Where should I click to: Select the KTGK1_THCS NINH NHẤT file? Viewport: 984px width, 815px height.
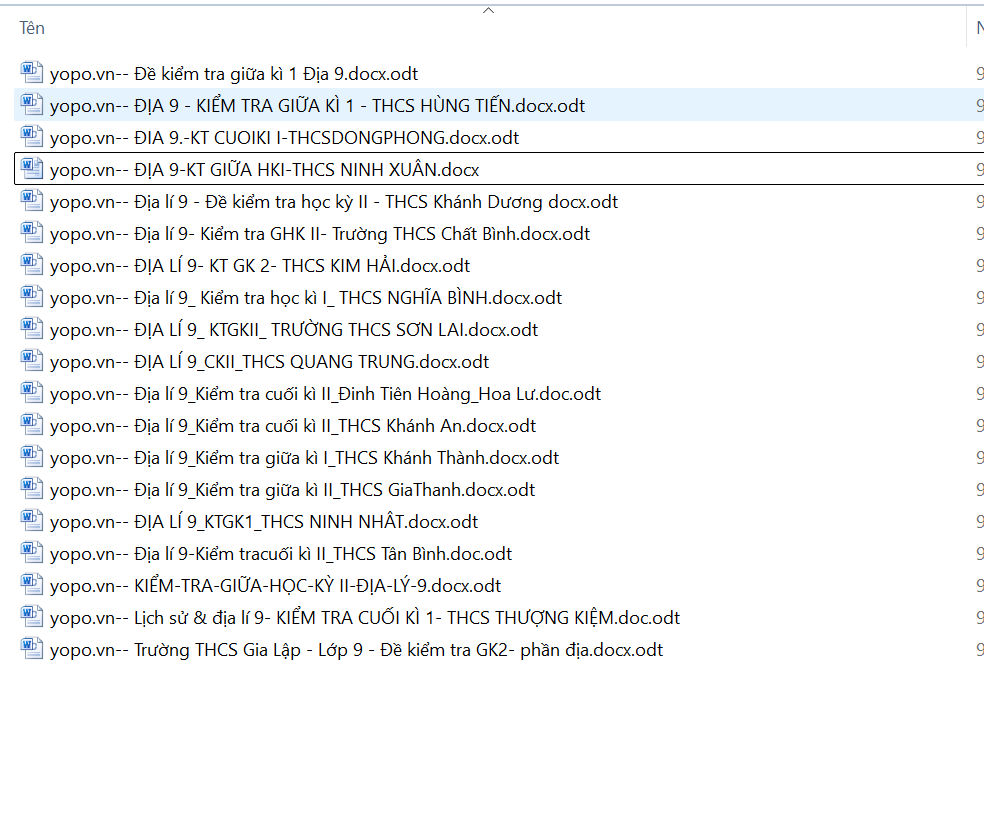click(x=264, y=522)
